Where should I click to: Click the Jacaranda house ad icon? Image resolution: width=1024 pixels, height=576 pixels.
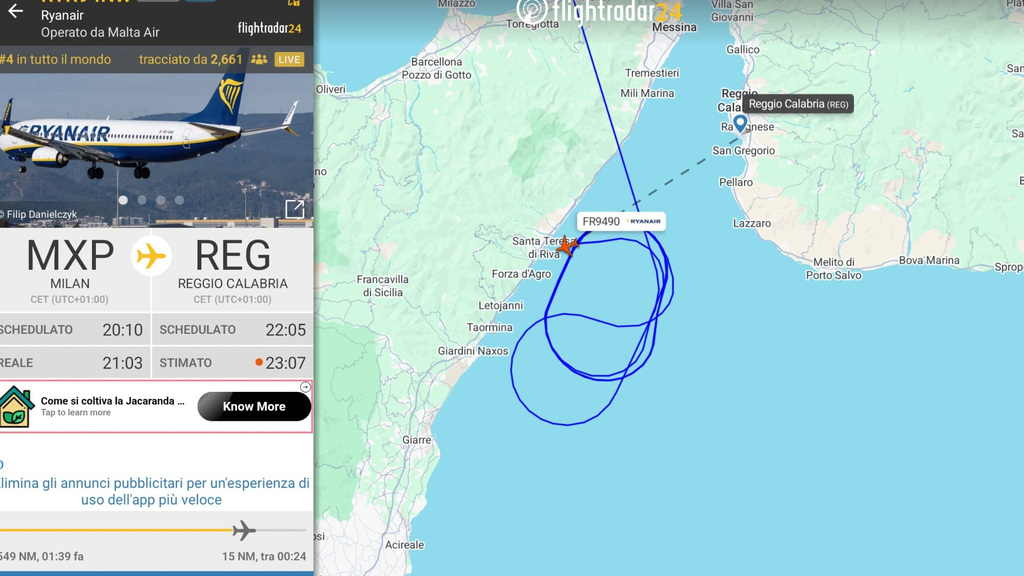16,407
